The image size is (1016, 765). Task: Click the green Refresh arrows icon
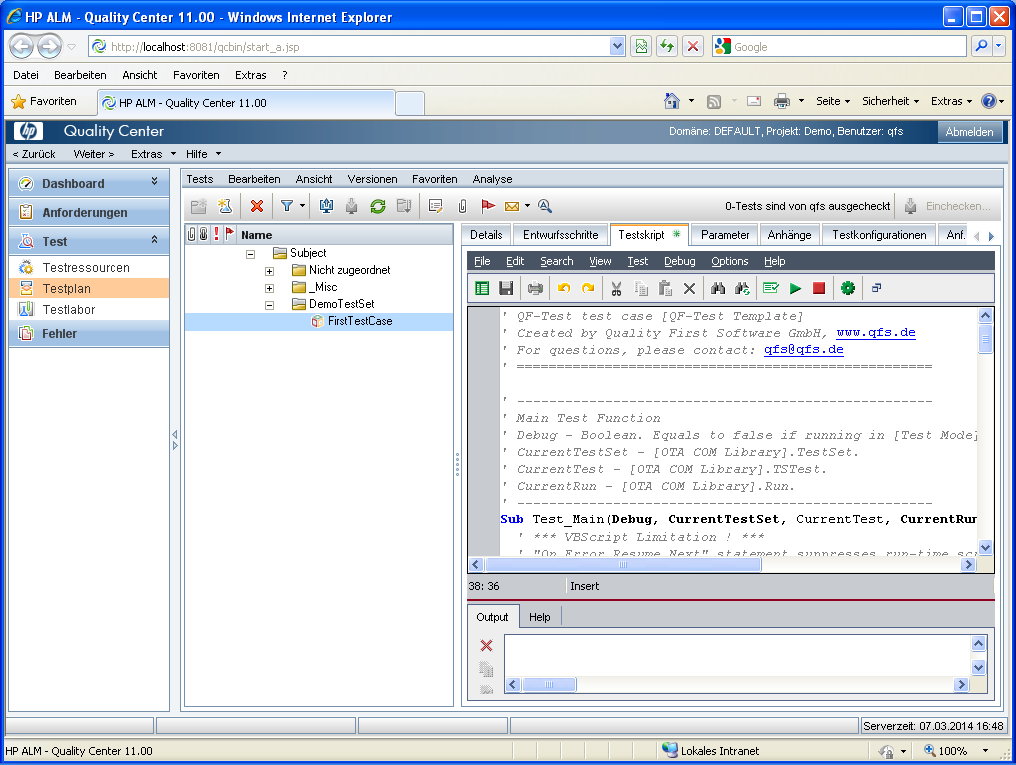378,206
